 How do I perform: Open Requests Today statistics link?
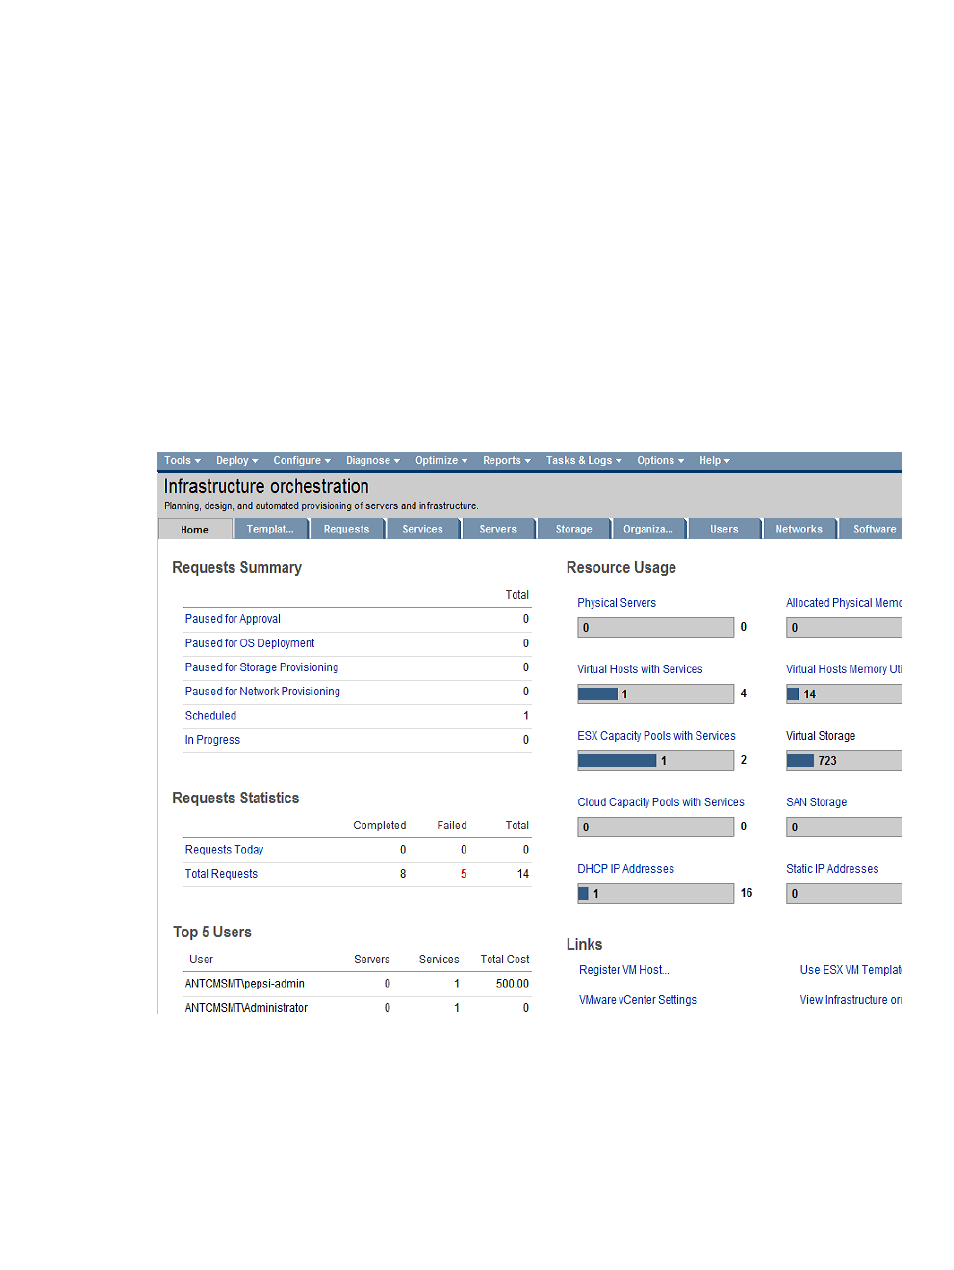(x=224, y=850)
